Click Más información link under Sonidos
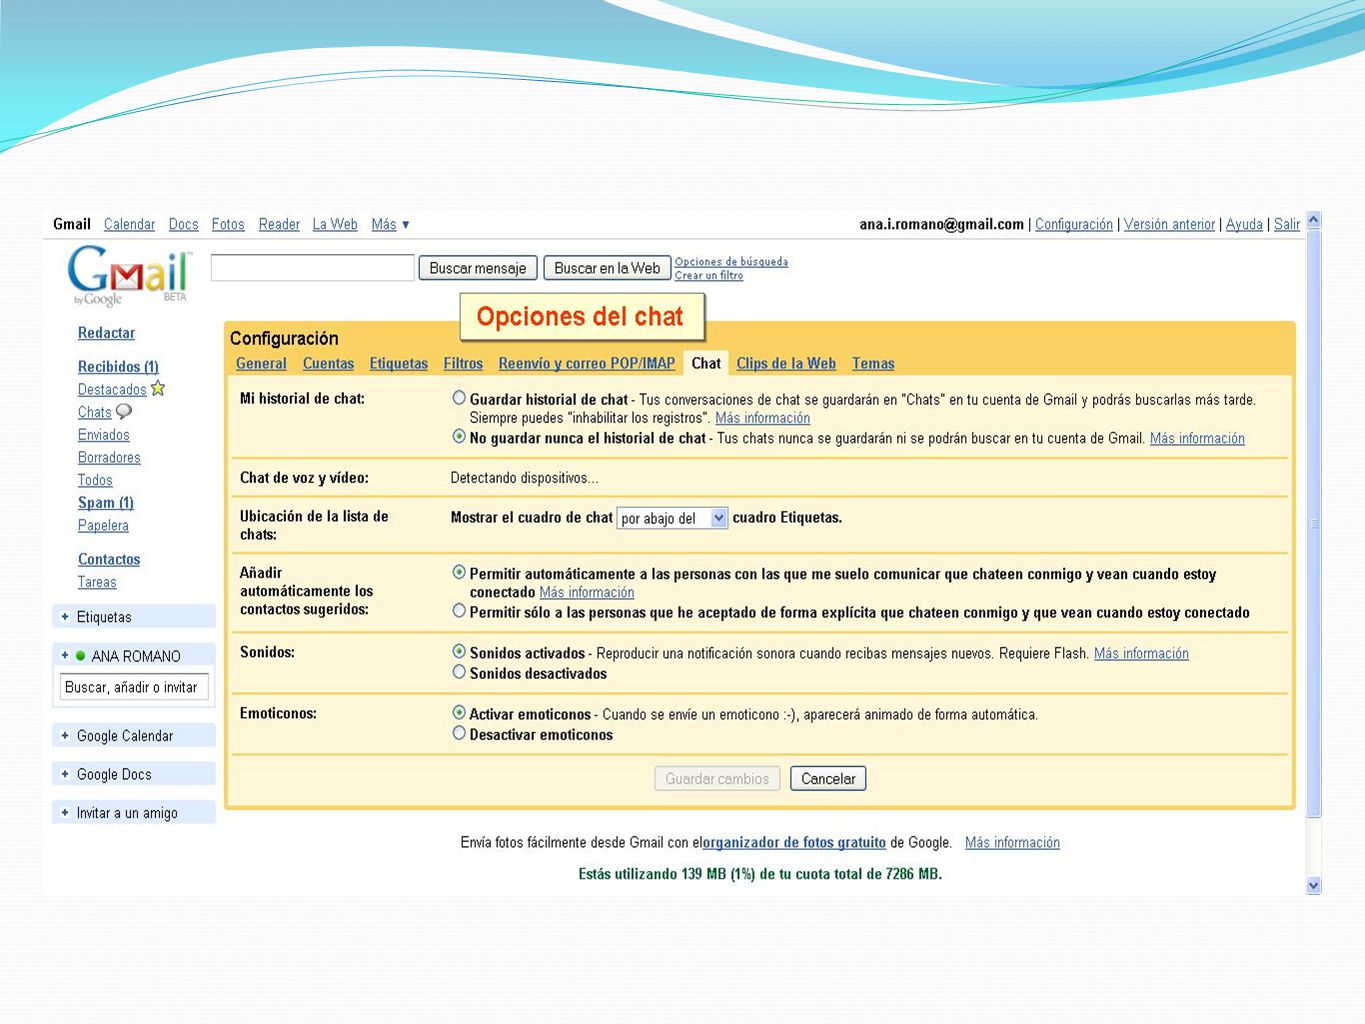The height and width of the screenshot is (1024, 1365). 1141,654
